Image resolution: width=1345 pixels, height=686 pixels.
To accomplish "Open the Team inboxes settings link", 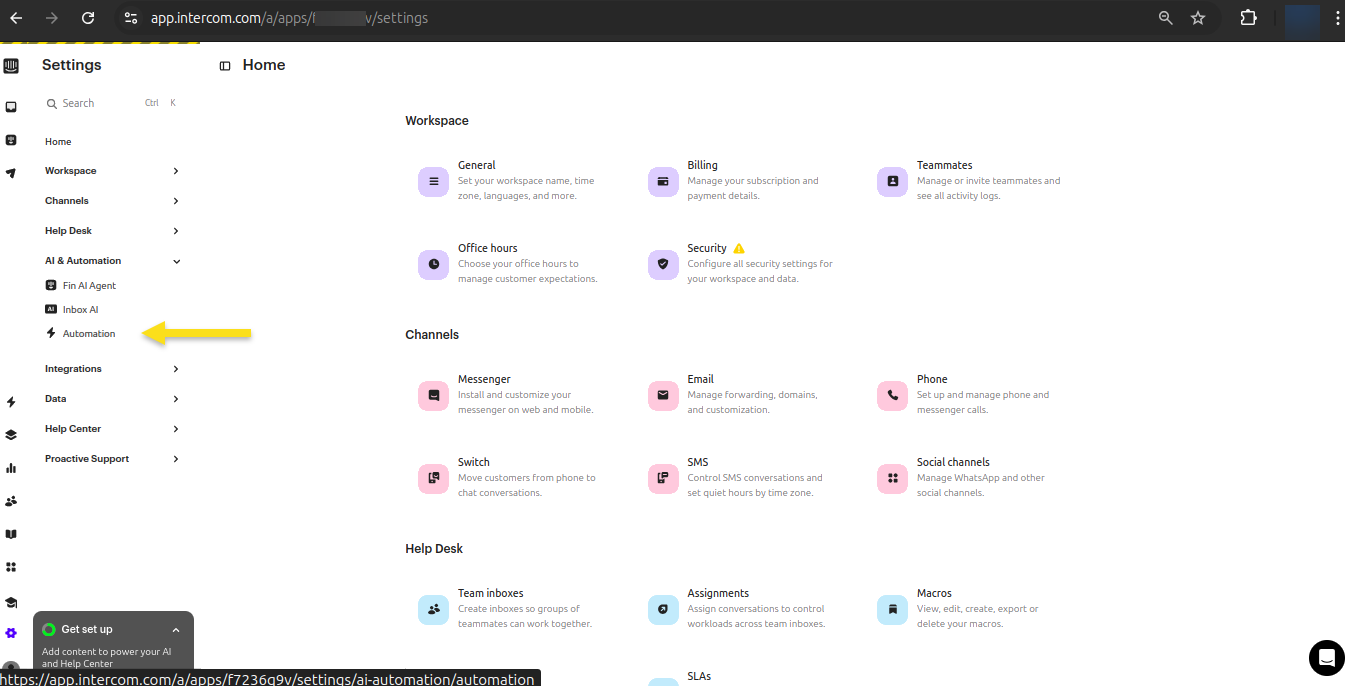I will pos(491,593).
